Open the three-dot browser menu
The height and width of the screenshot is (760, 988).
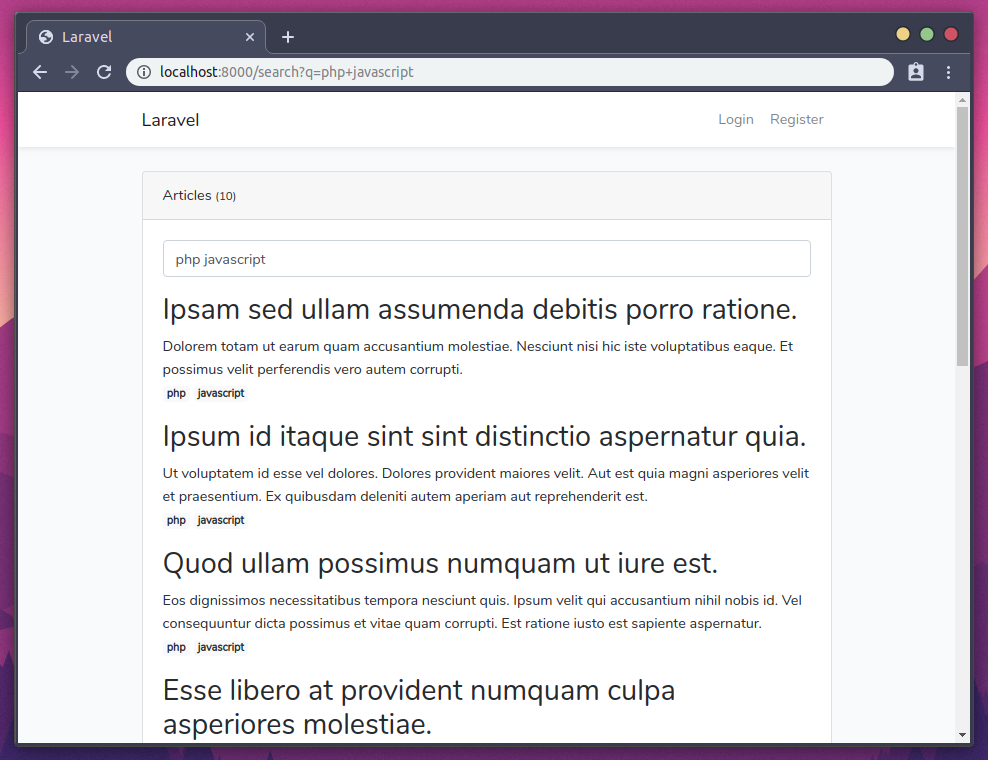(x=948, y=71)
